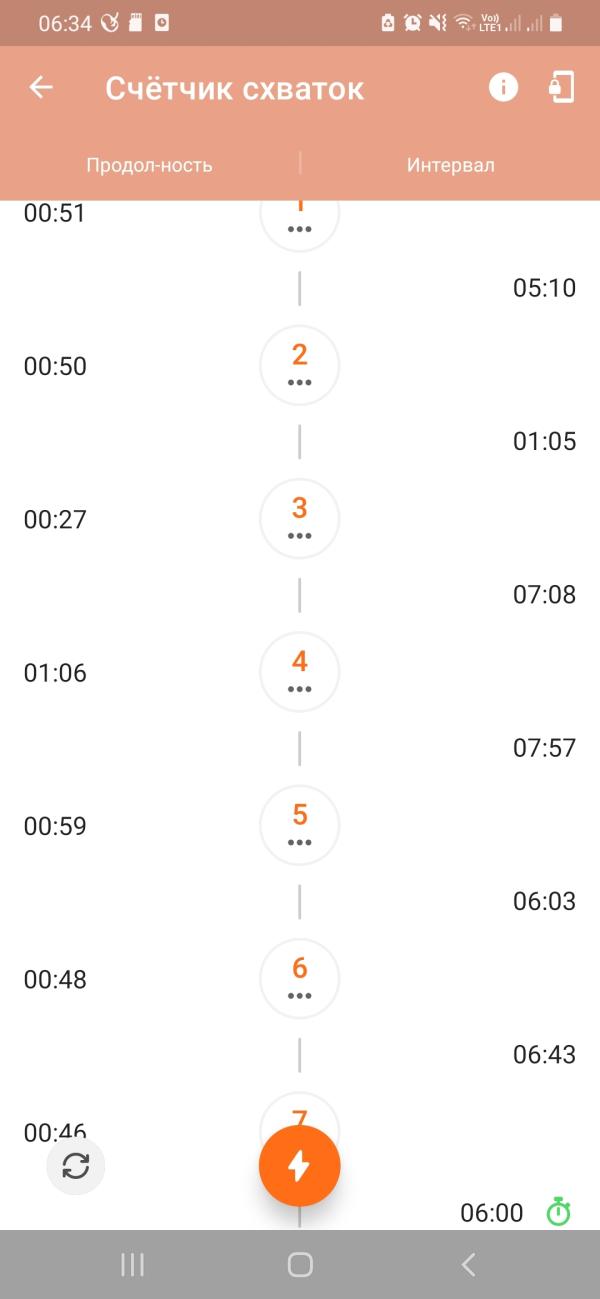Tap the interval 07:57 value

tap(545, 748)
